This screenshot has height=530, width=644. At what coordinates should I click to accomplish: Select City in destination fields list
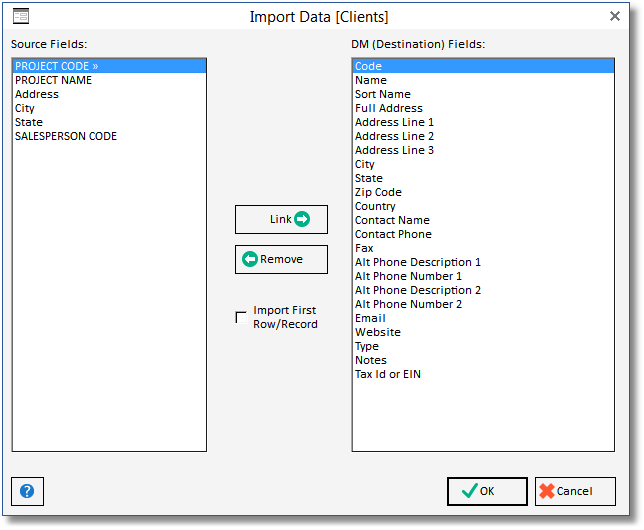click(483, 164)
